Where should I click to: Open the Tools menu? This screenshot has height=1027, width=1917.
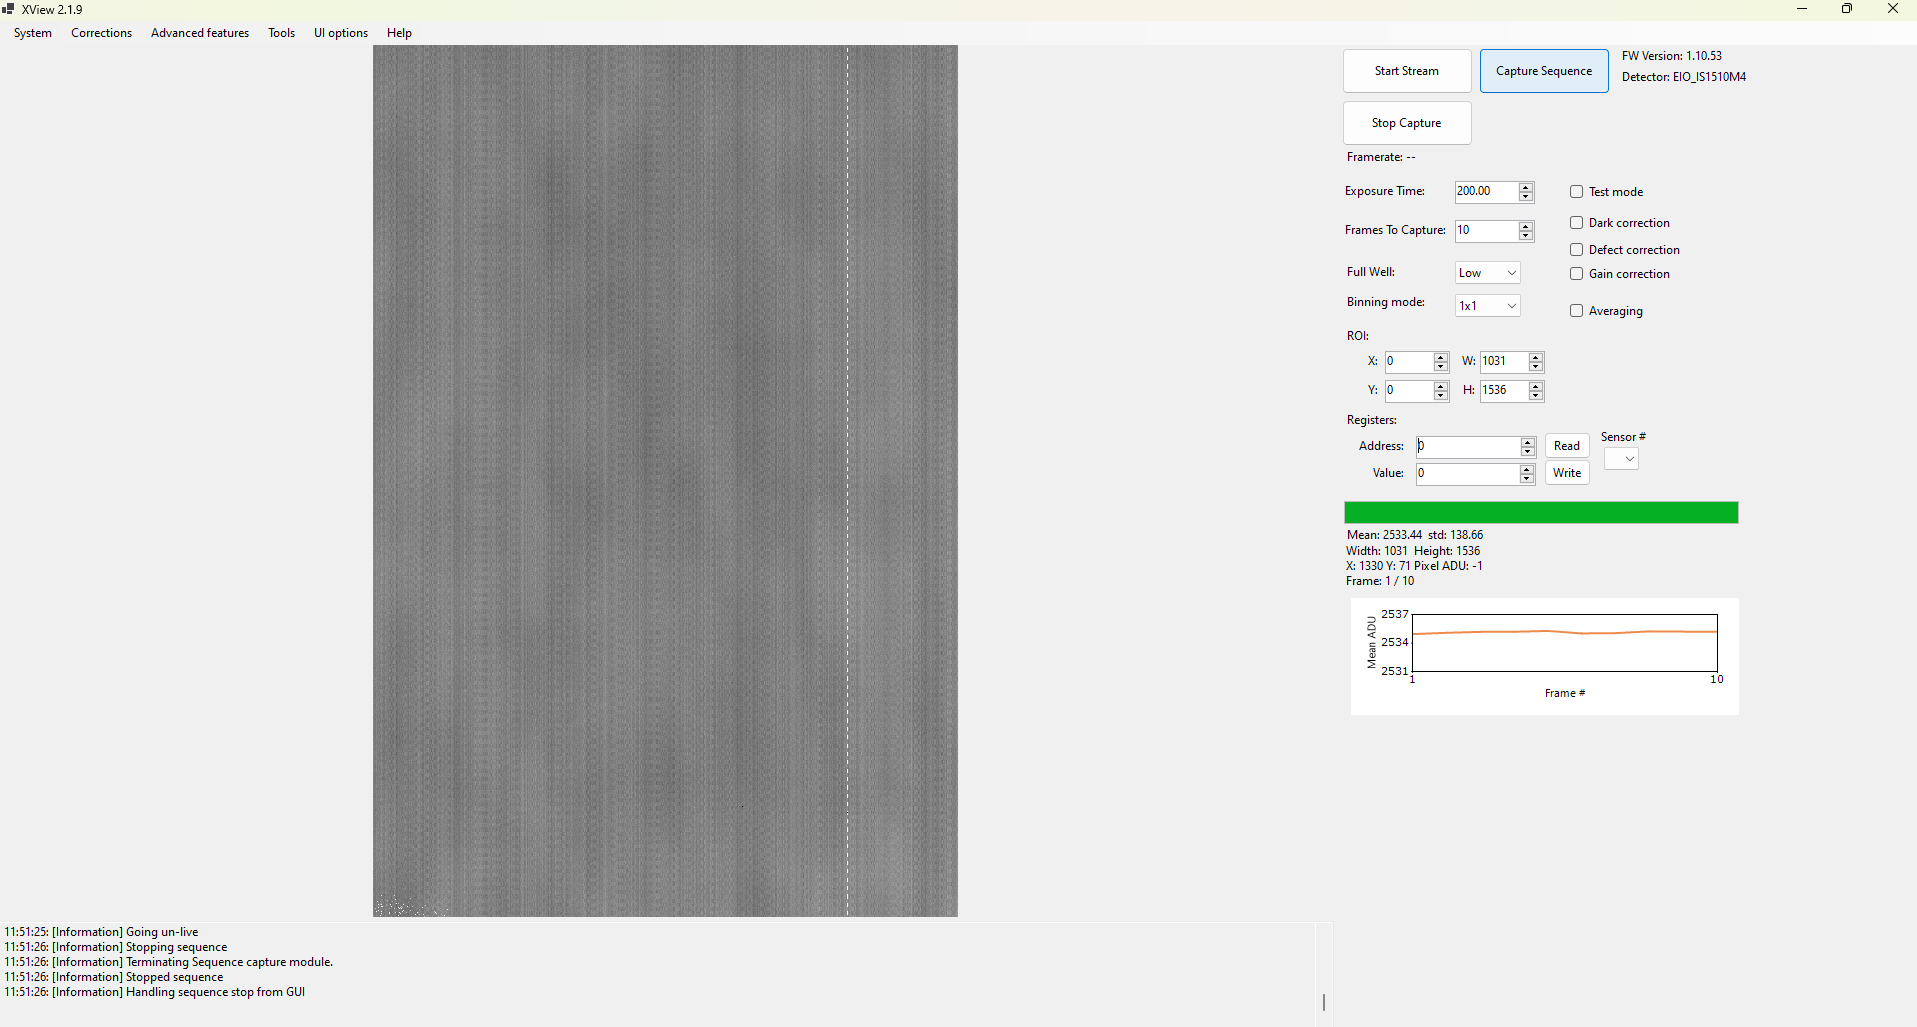pyautogui.click(x=281, y=33)
